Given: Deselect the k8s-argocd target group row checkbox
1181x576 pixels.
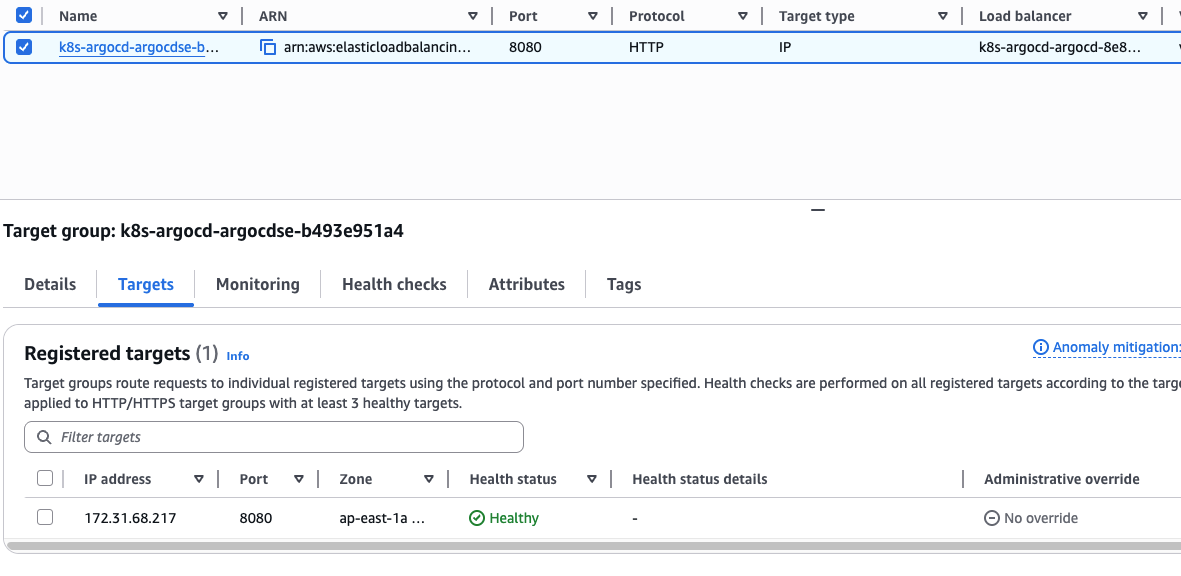Looking at the screenshot, I should click(x=25, y=47).
